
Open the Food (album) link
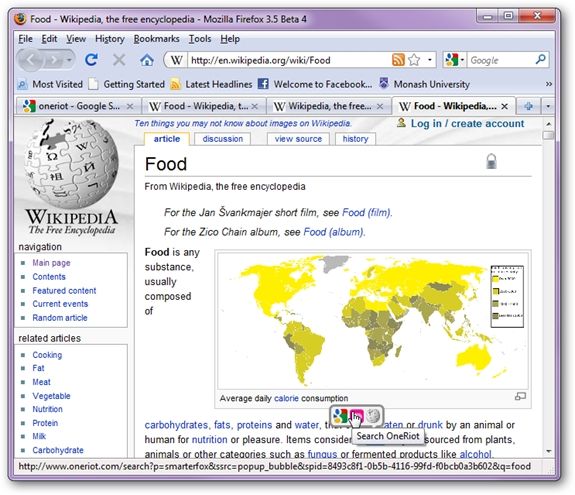[334, 232]
